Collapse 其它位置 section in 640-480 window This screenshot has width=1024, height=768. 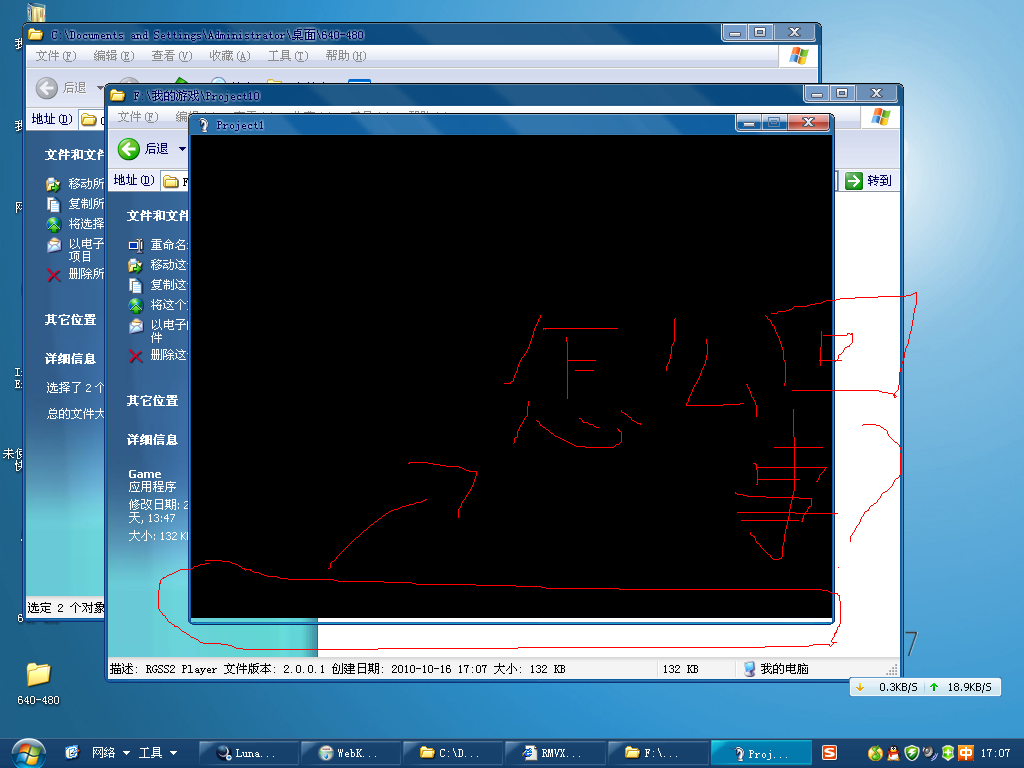(71, 320)
